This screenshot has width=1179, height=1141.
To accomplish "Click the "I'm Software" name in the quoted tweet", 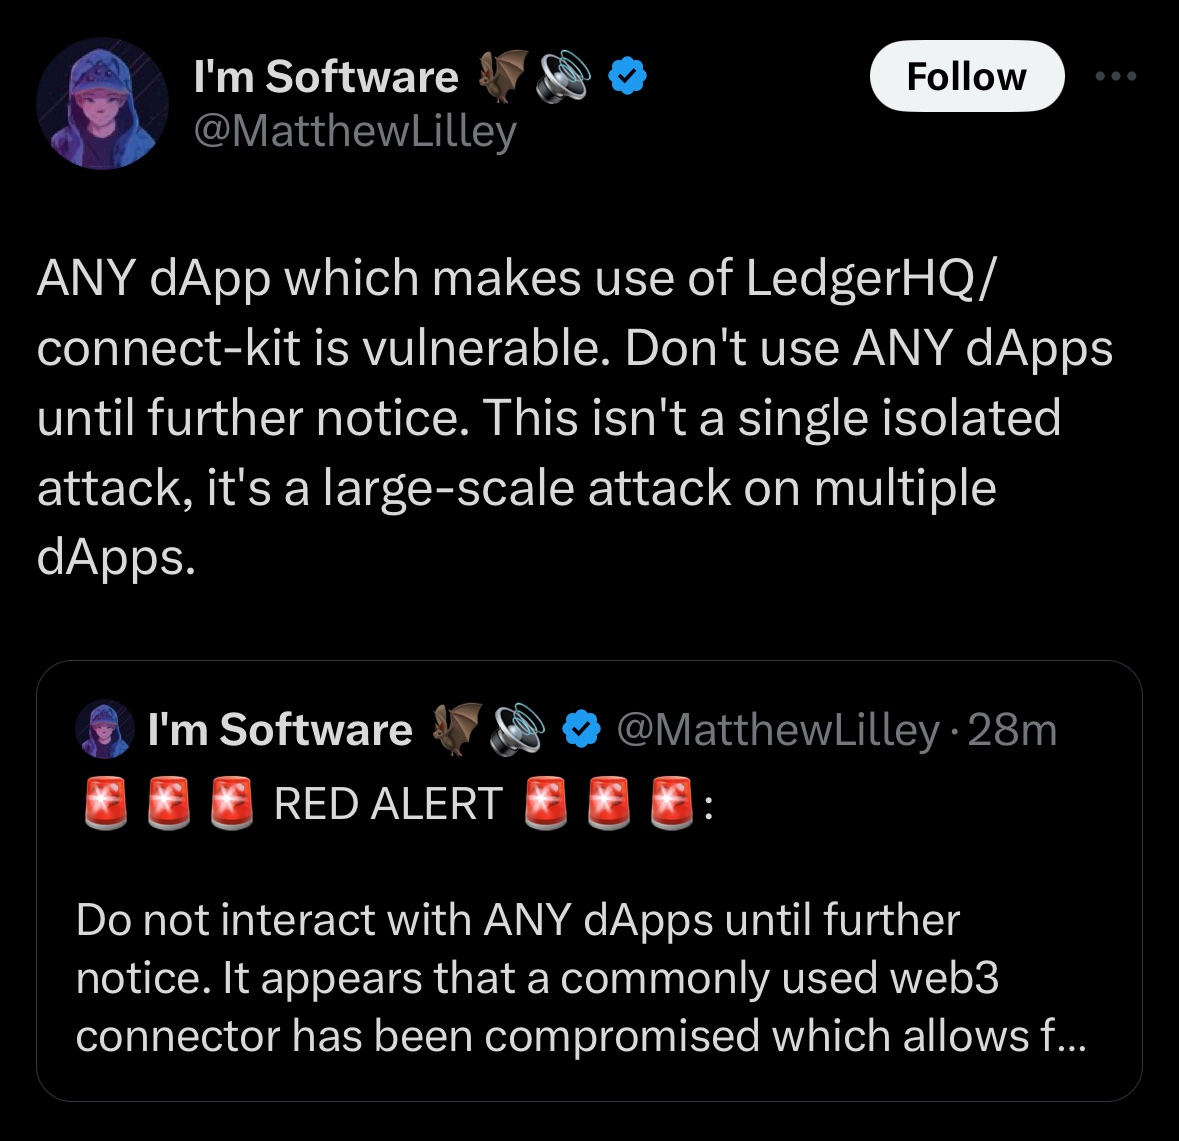I will [x=280, y=730].
